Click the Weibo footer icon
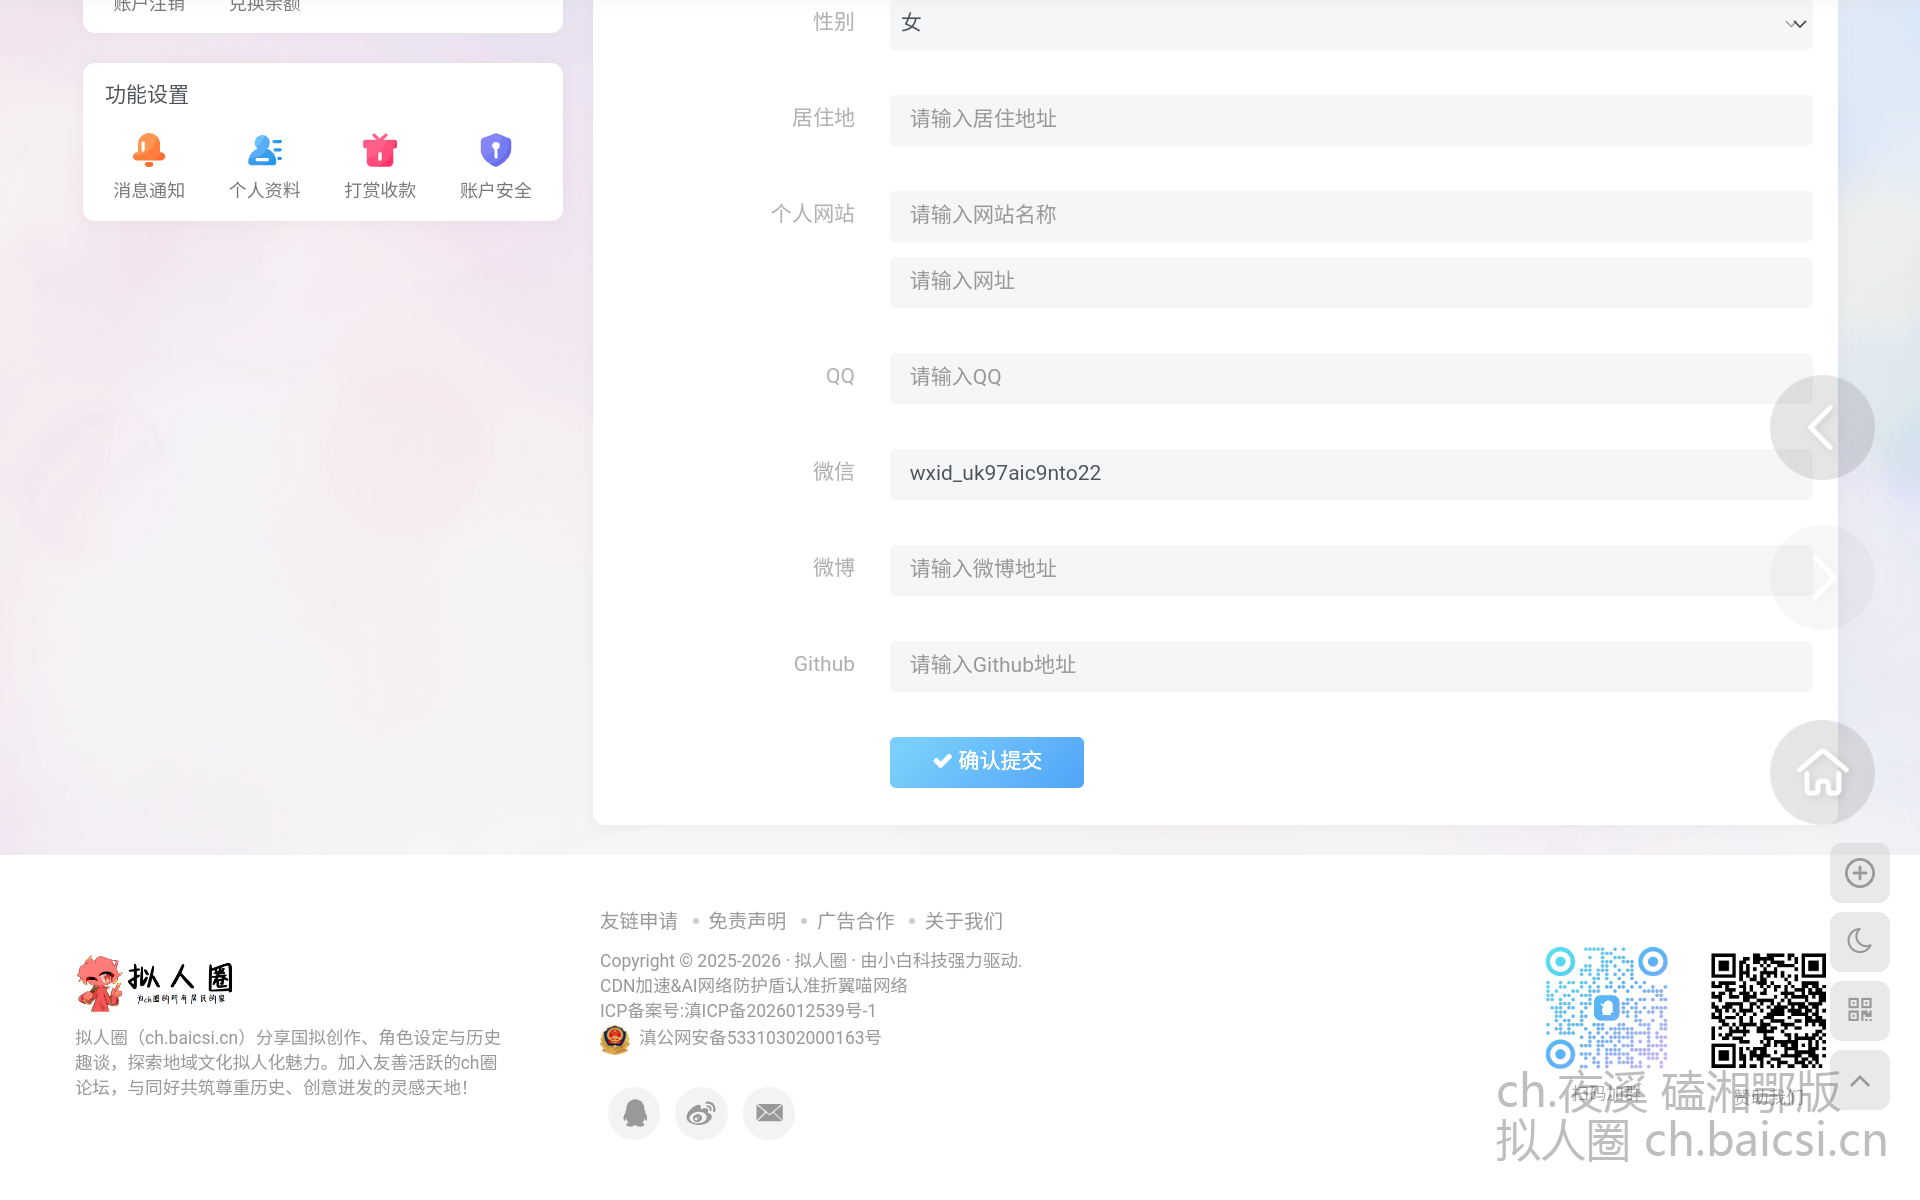 tap(701, 1113)
